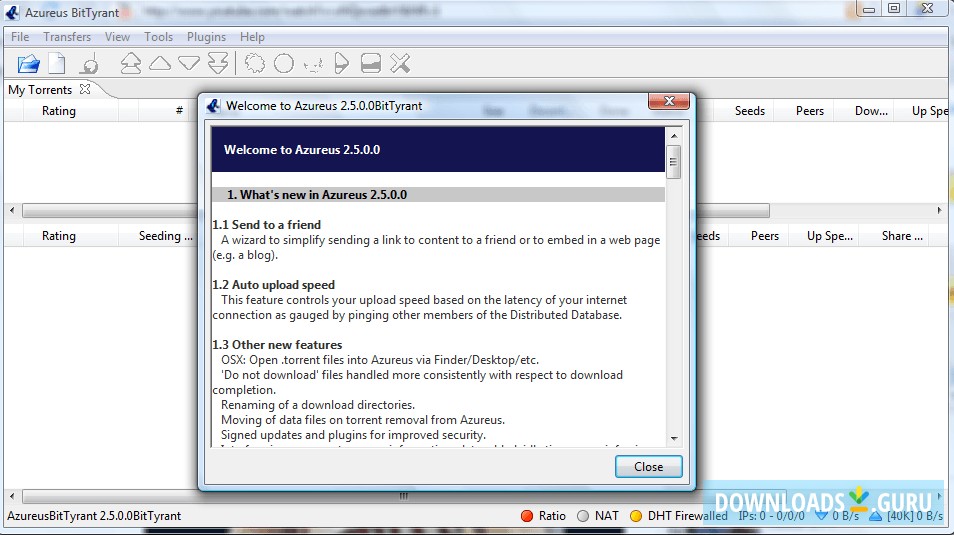Screen dimensions: 954x535
Task: Click the third toolbar icon beside the blank page
Action: point(90,63)
